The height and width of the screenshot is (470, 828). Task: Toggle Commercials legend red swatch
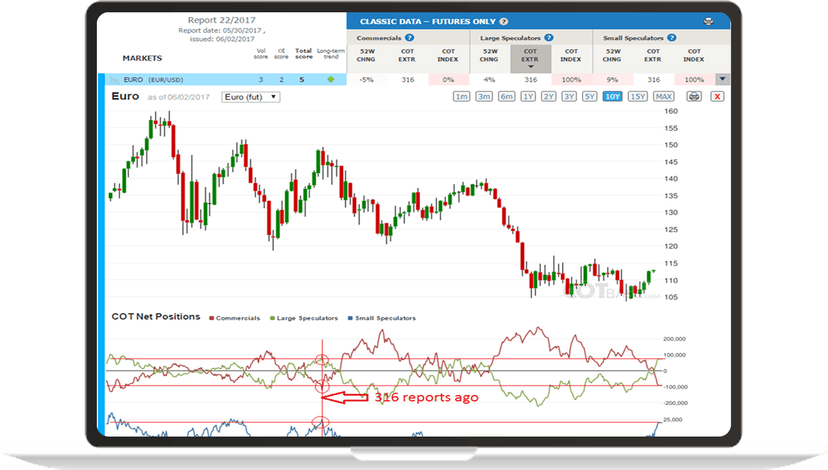[211, 318]
